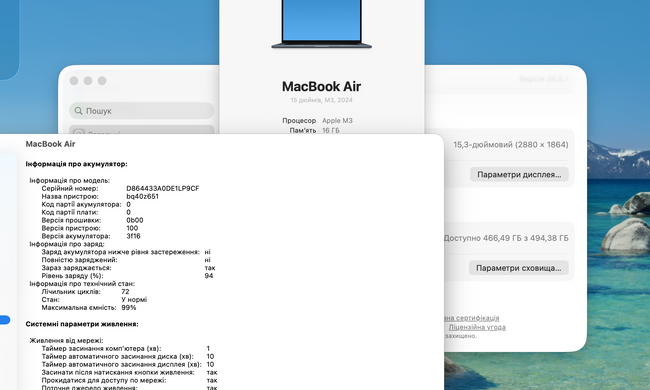
Task: Click the 'Код партії акумулятора:' row label
Action: [81, 204]
